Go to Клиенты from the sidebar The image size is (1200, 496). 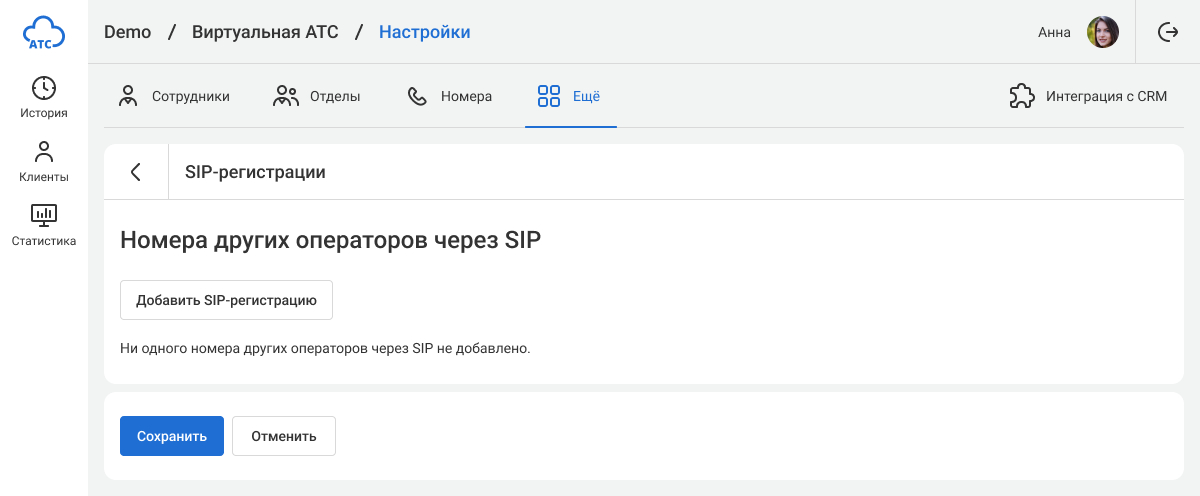[44, 161]
